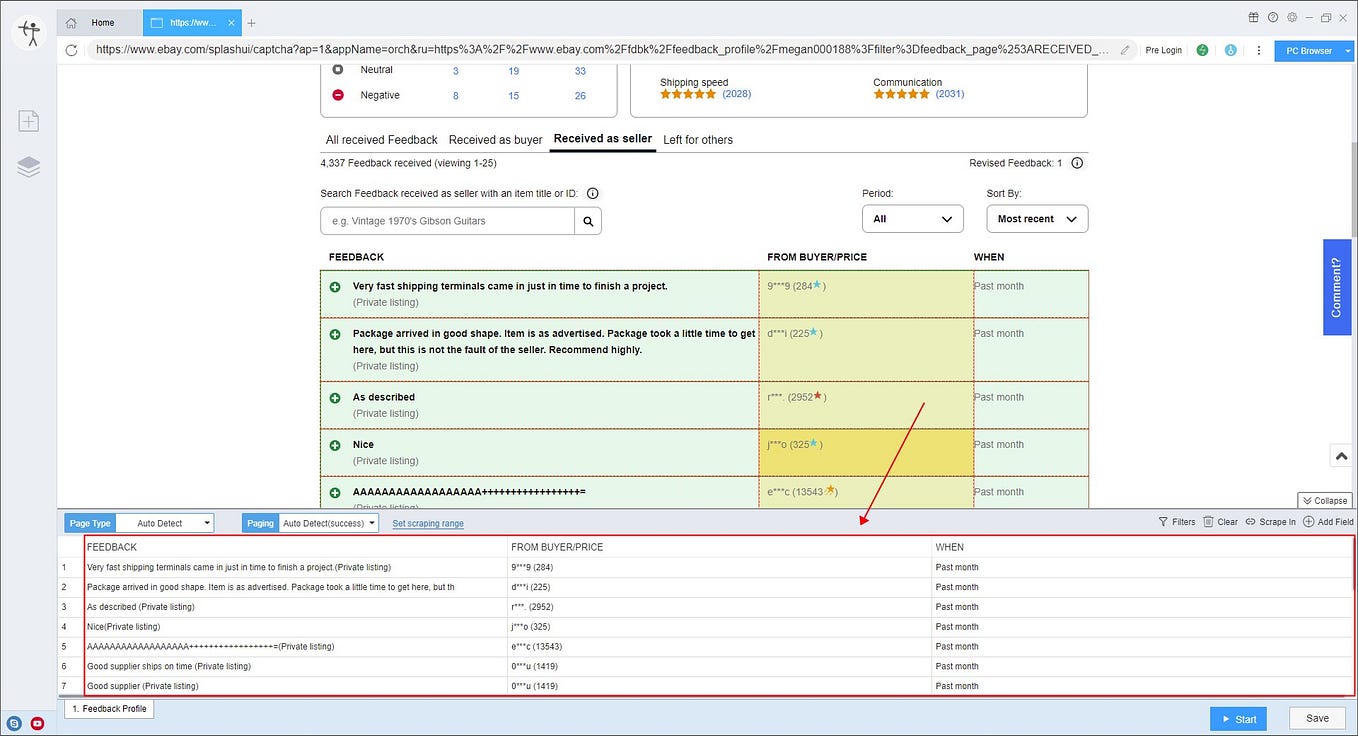The image size is (1358, 736).
Task: Click the feedback search magnifier icon
Action: point(587,220)
